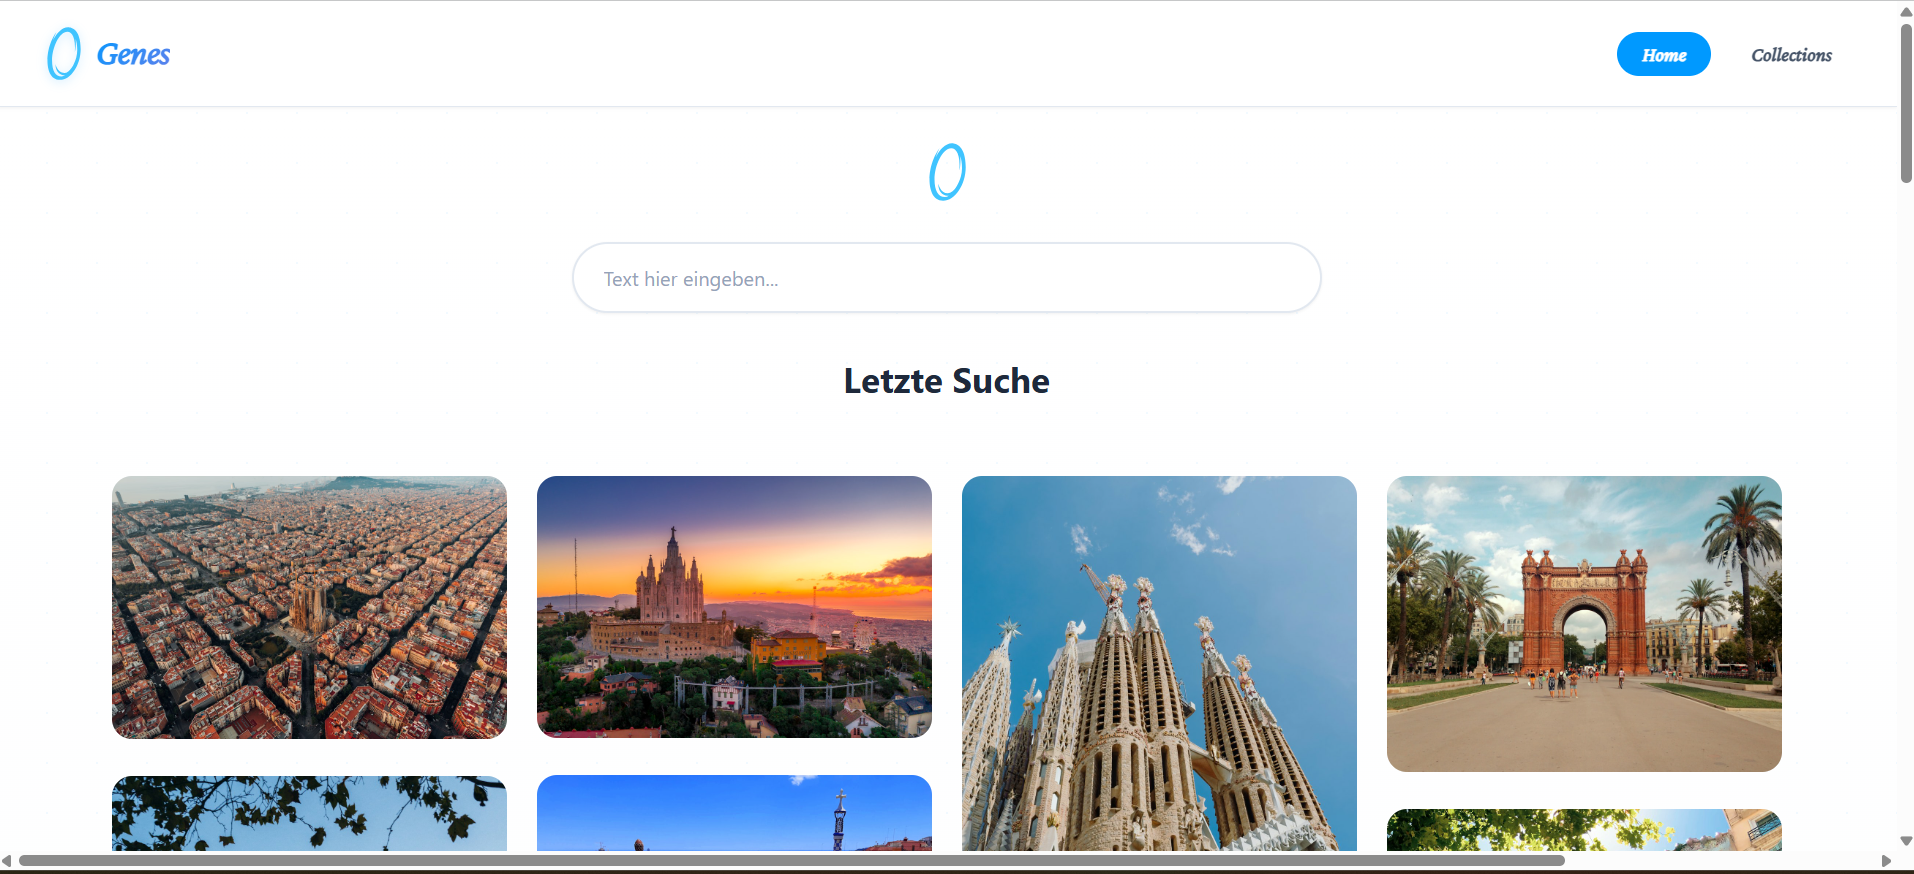Click the vertical scrollbar down arrow
This screenshot has width=1914, height=874.
coord(1906,841)
